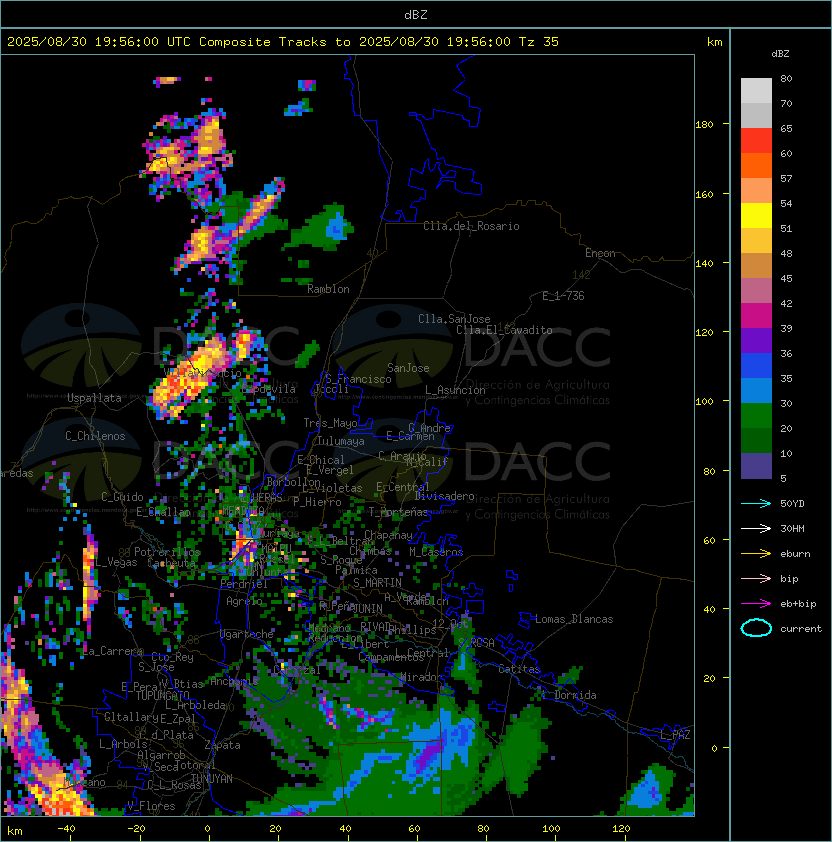Screen dimensions: 832x842
Task: Select the yellow eburn arrow symbol
Action: [x=756, y=554]
